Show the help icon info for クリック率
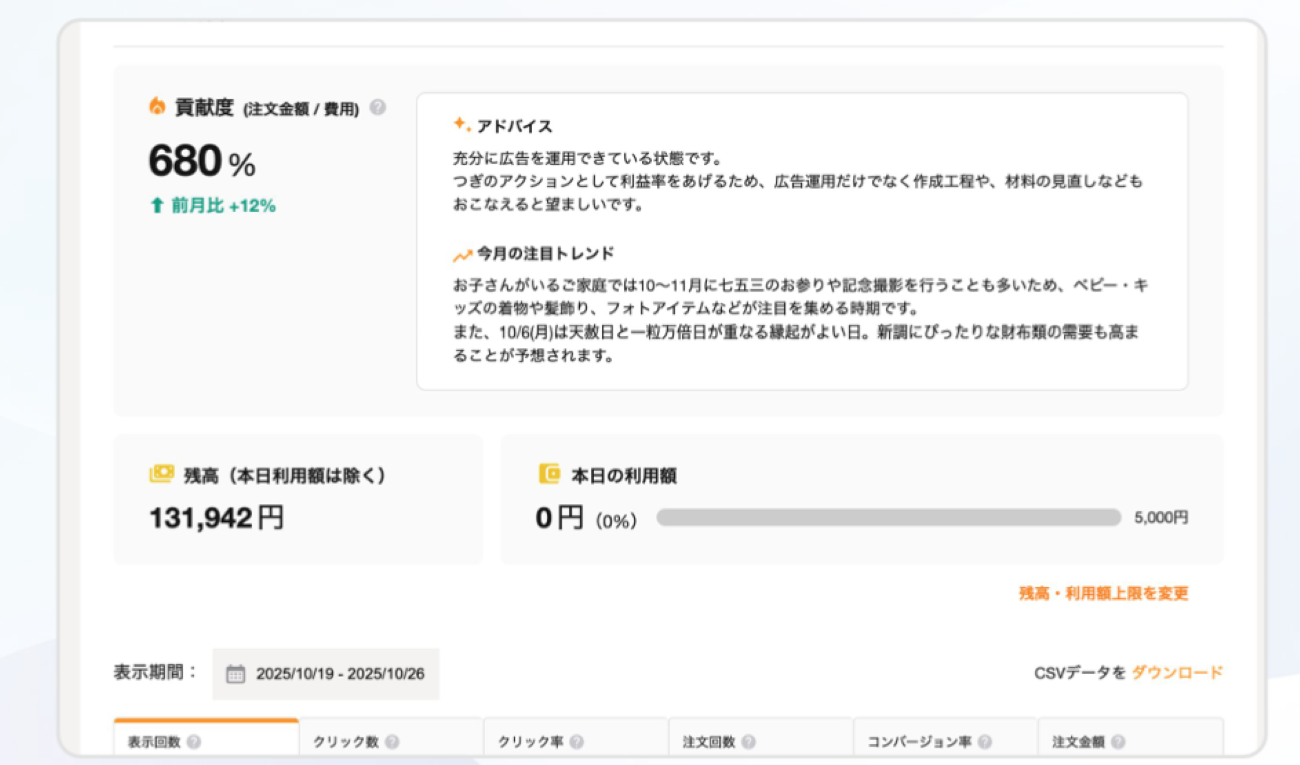 click(x=576, y=742)
